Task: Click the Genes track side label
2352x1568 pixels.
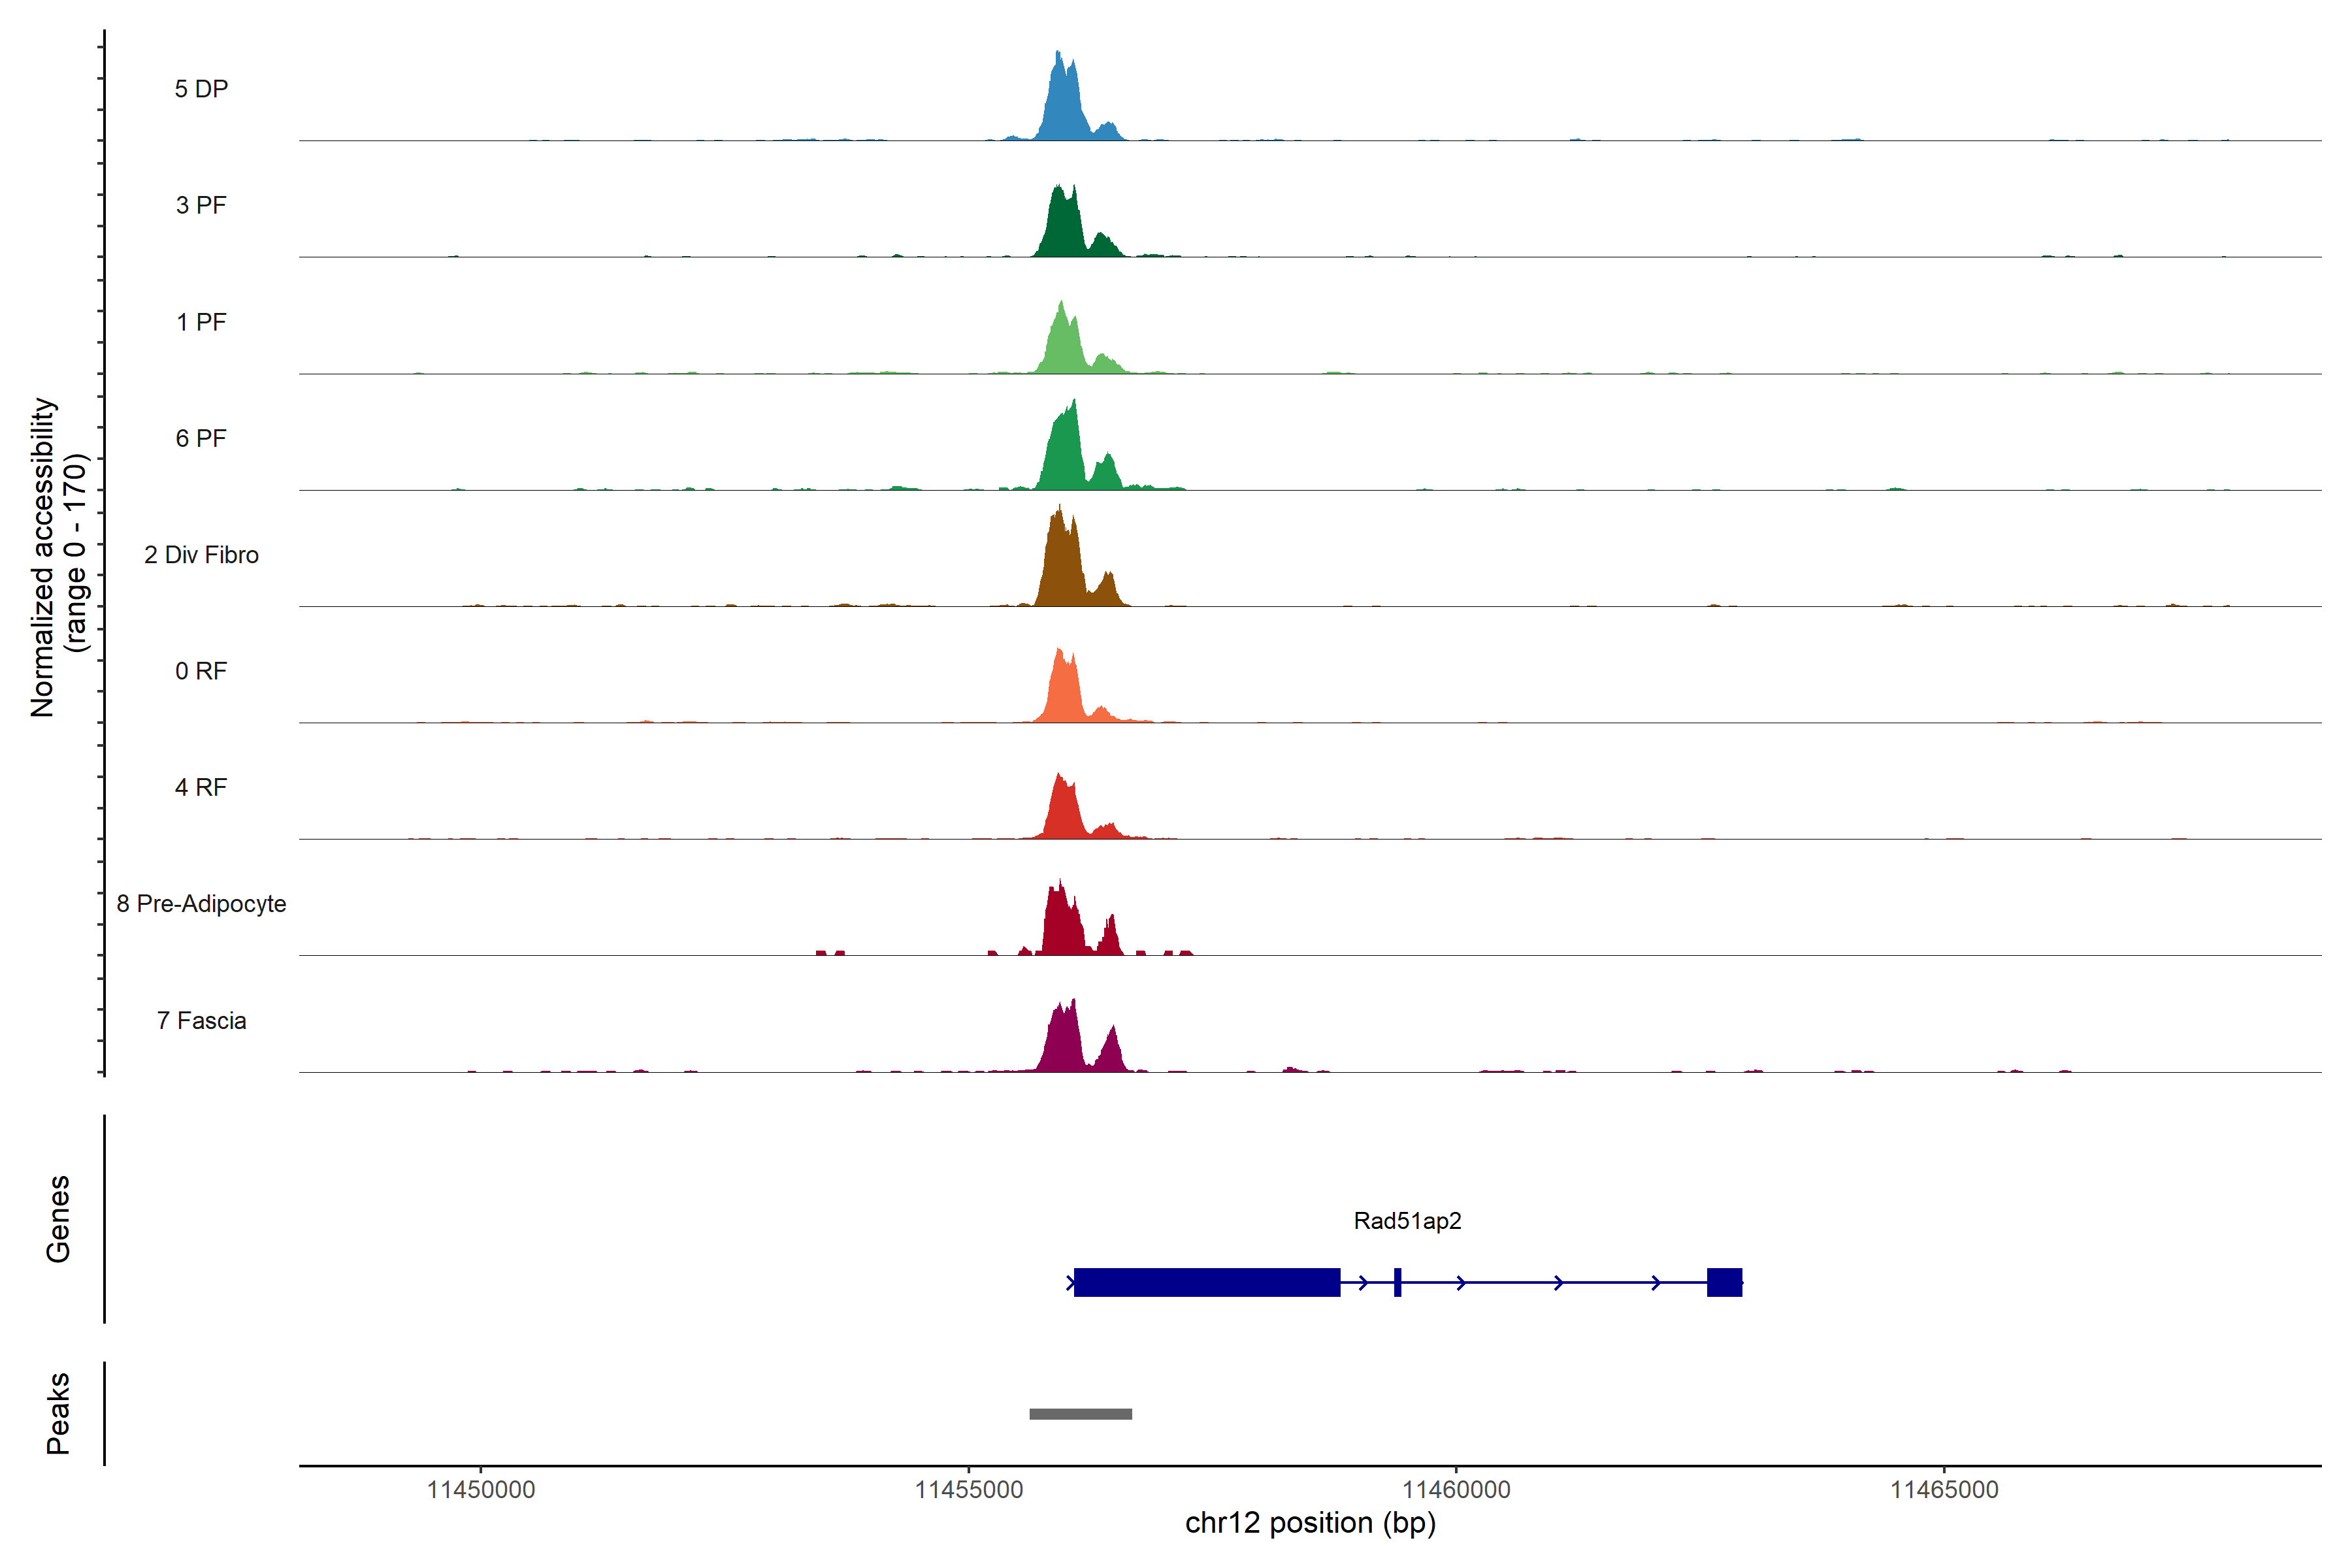Action: coord(58,1219)
